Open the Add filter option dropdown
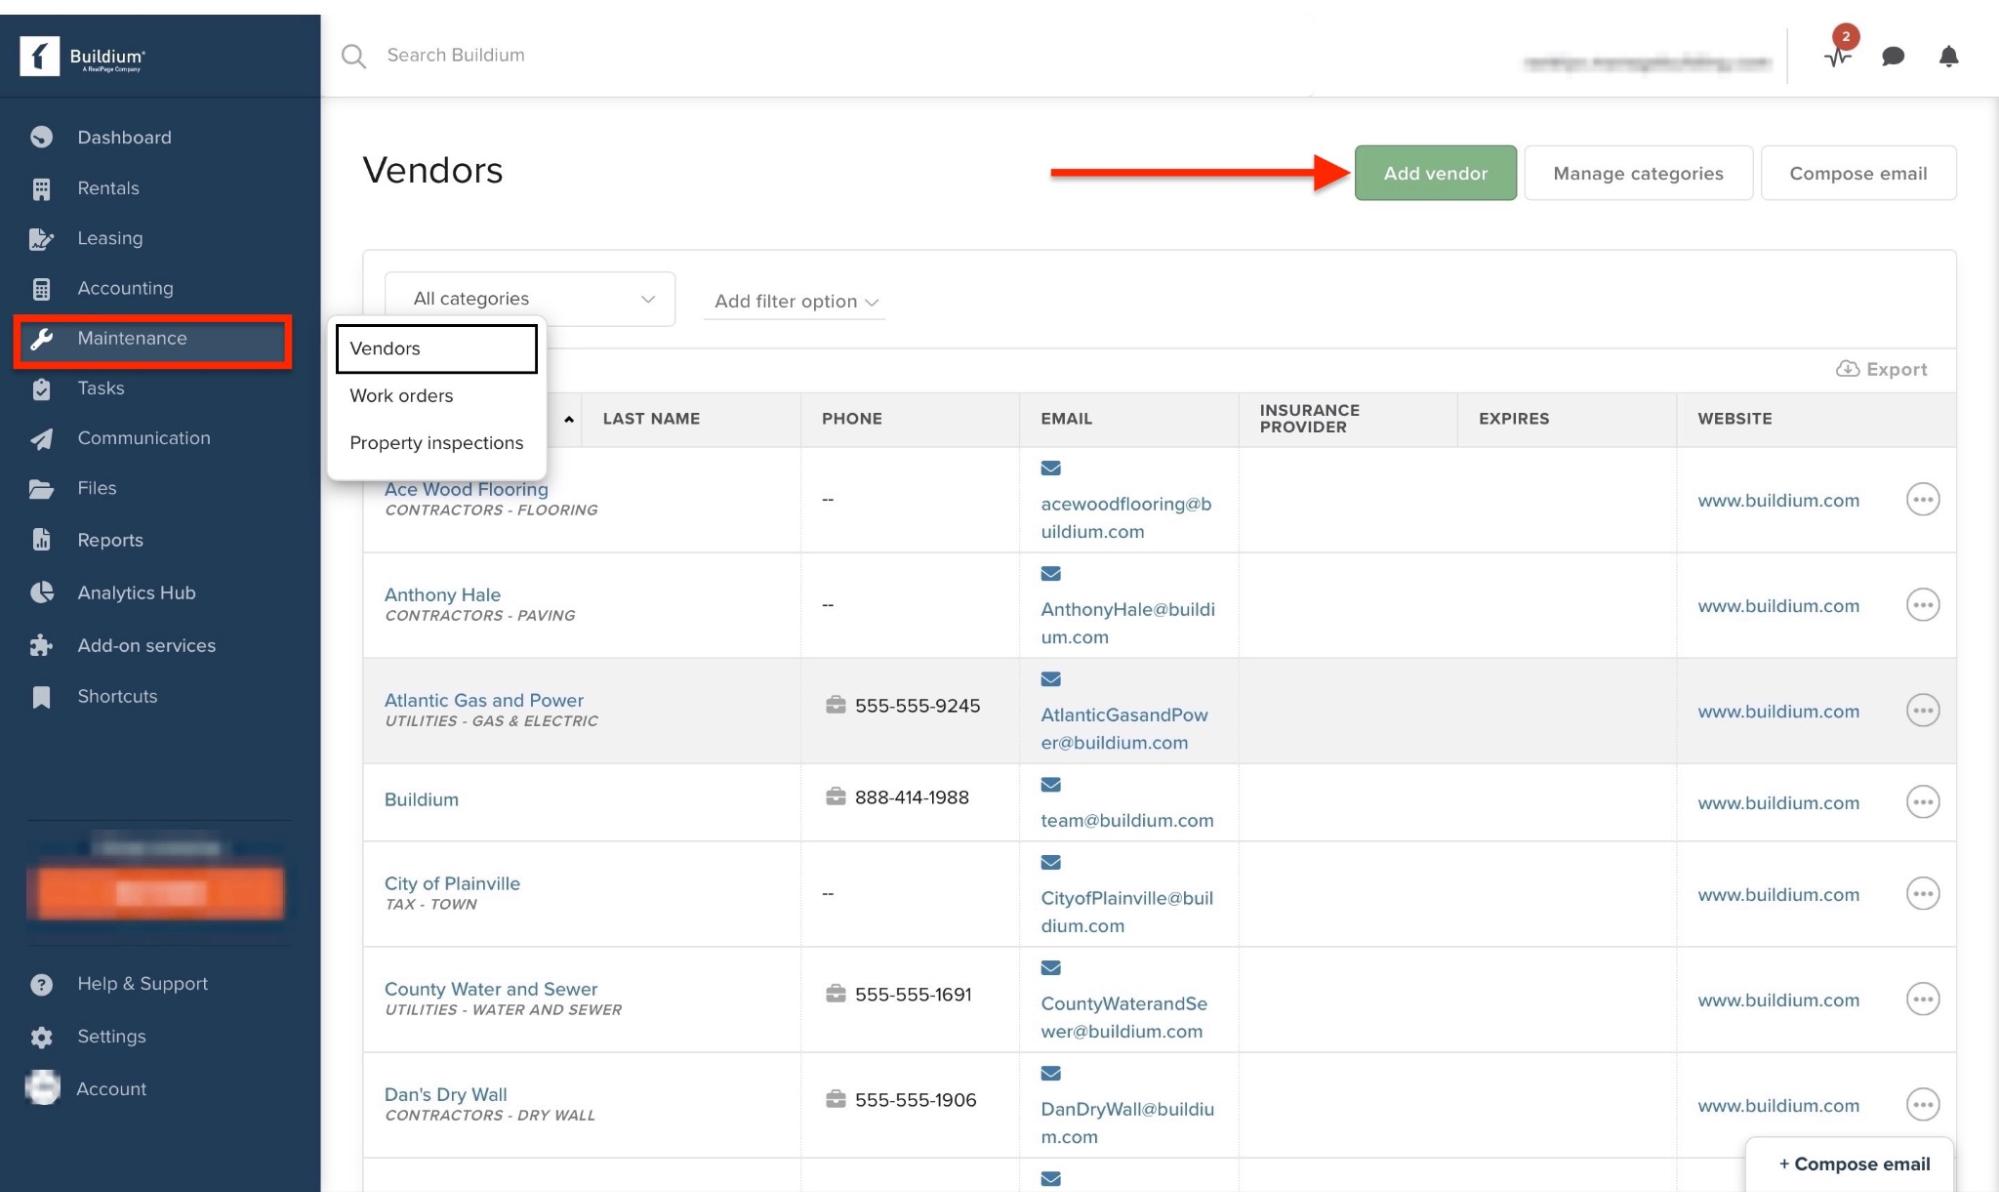Screen dimensions: 1999x1192 click(795, 301)
